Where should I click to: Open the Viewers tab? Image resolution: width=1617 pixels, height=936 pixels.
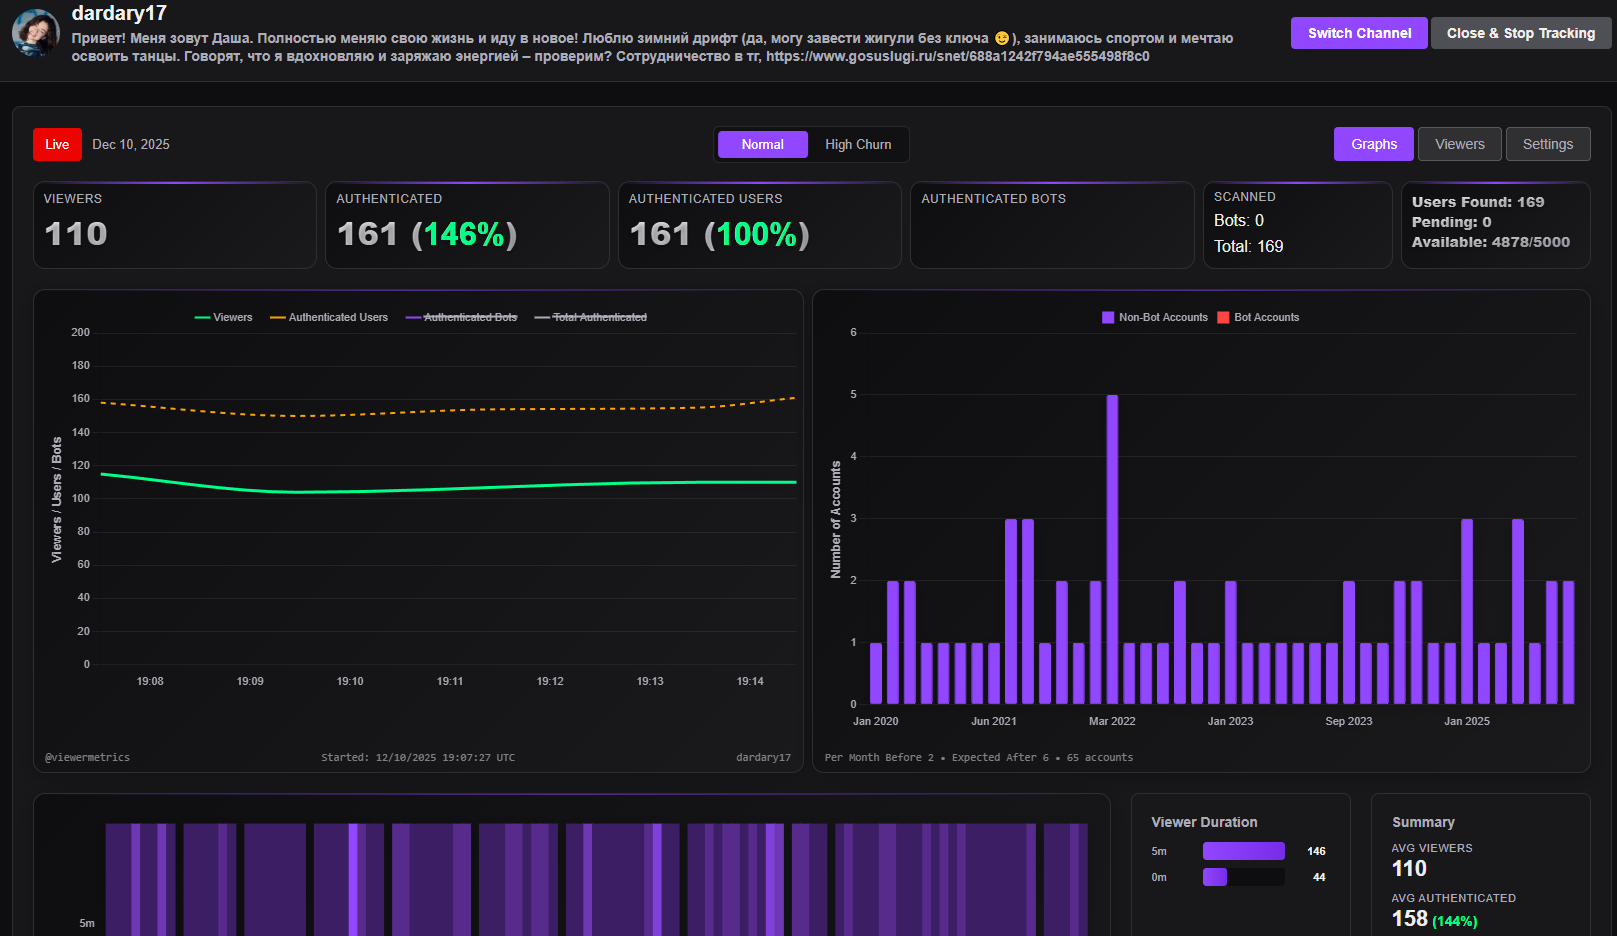(1459, 145)
